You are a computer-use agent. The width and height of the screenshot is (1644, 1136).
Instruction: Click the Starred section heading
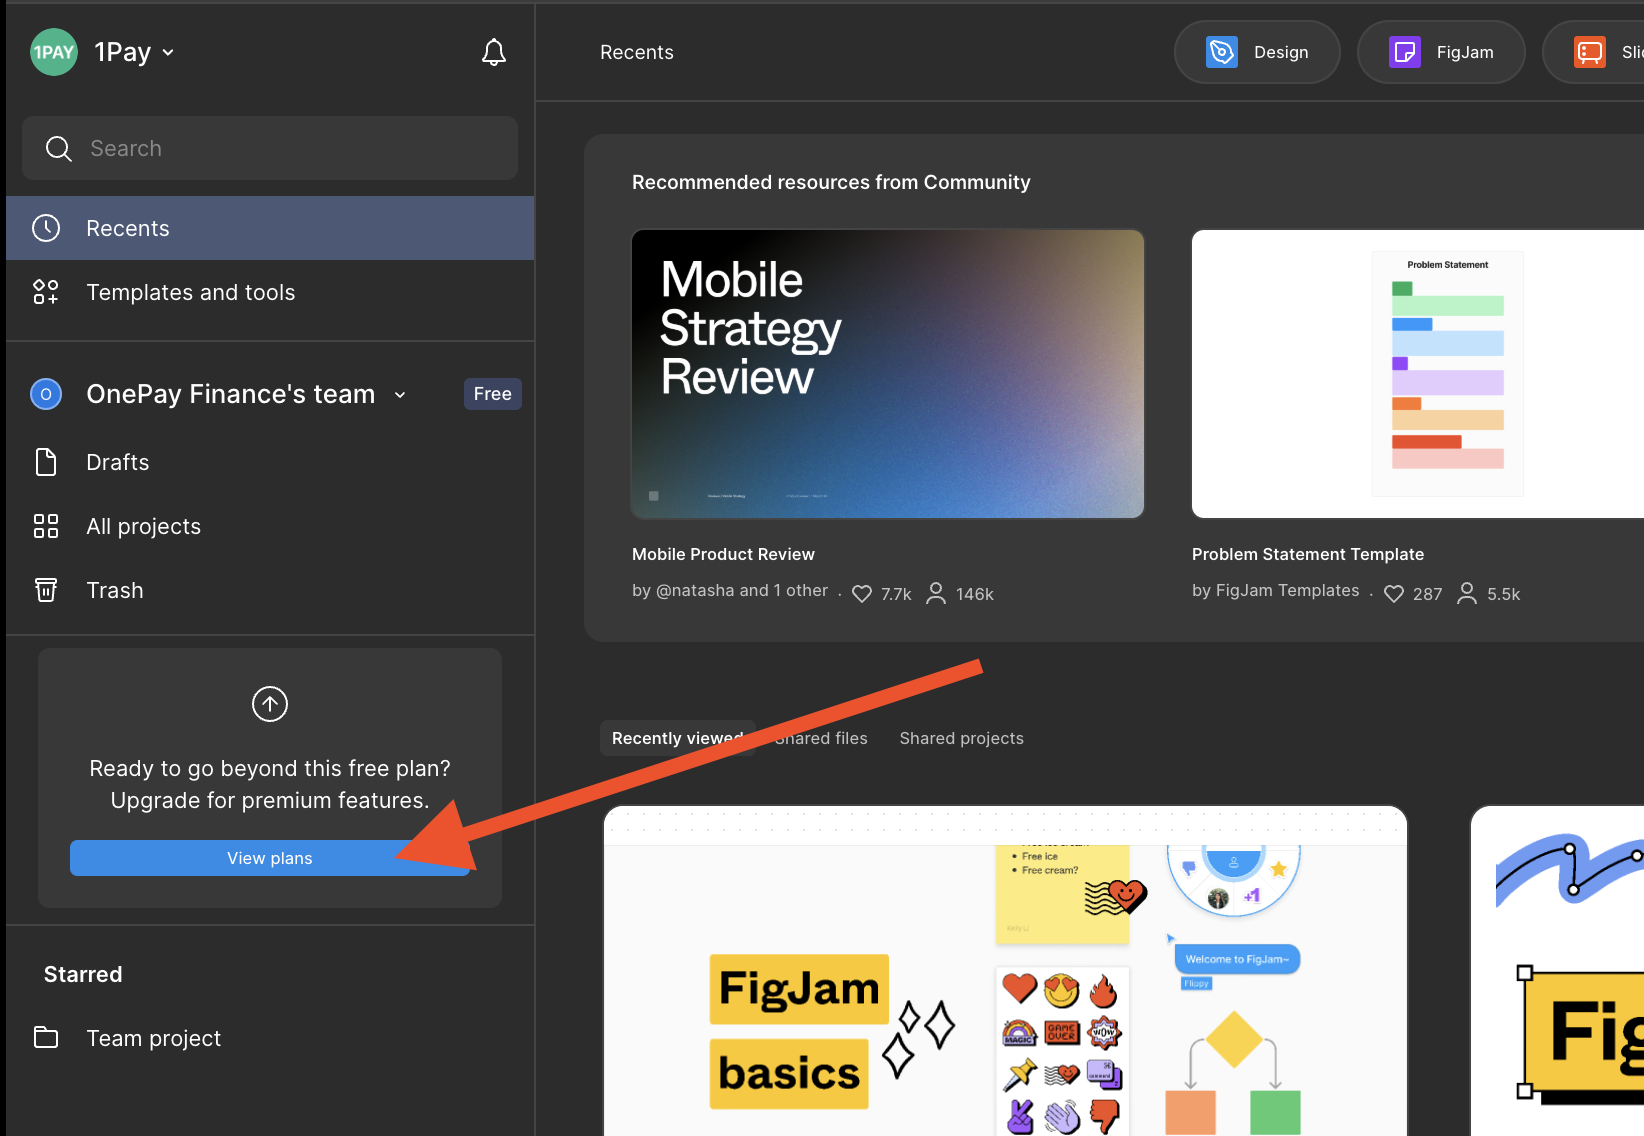pyautogui.click(x=83, y=974)
